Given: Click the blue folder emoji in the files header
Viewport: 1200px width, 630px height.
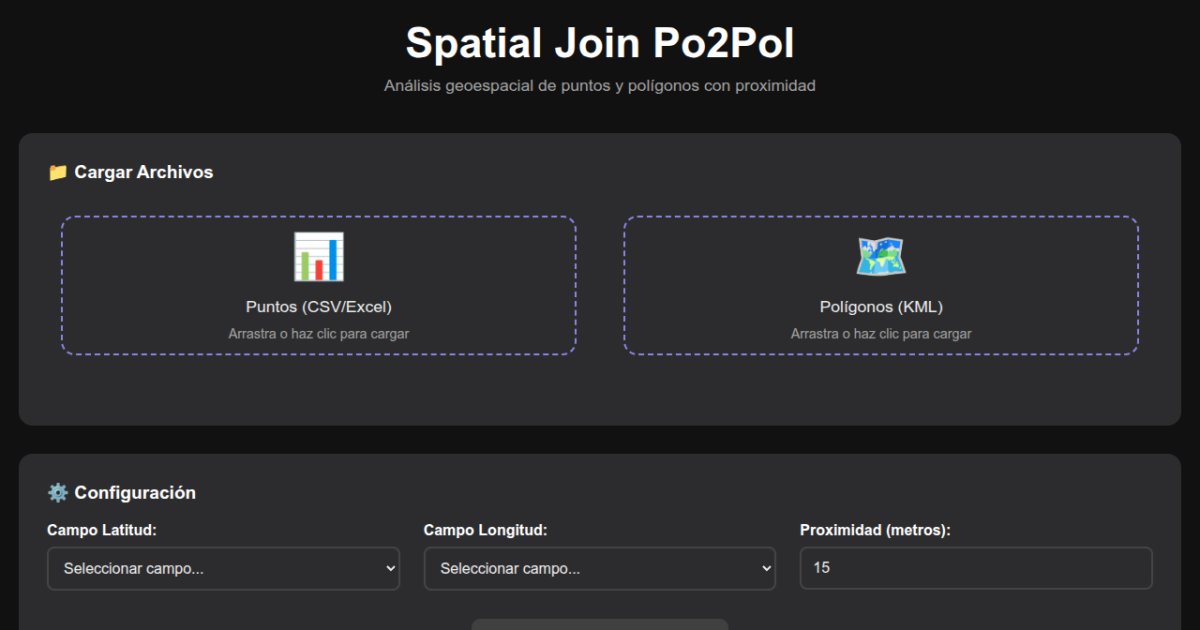Looking at the screenshot, I should 58,172.
